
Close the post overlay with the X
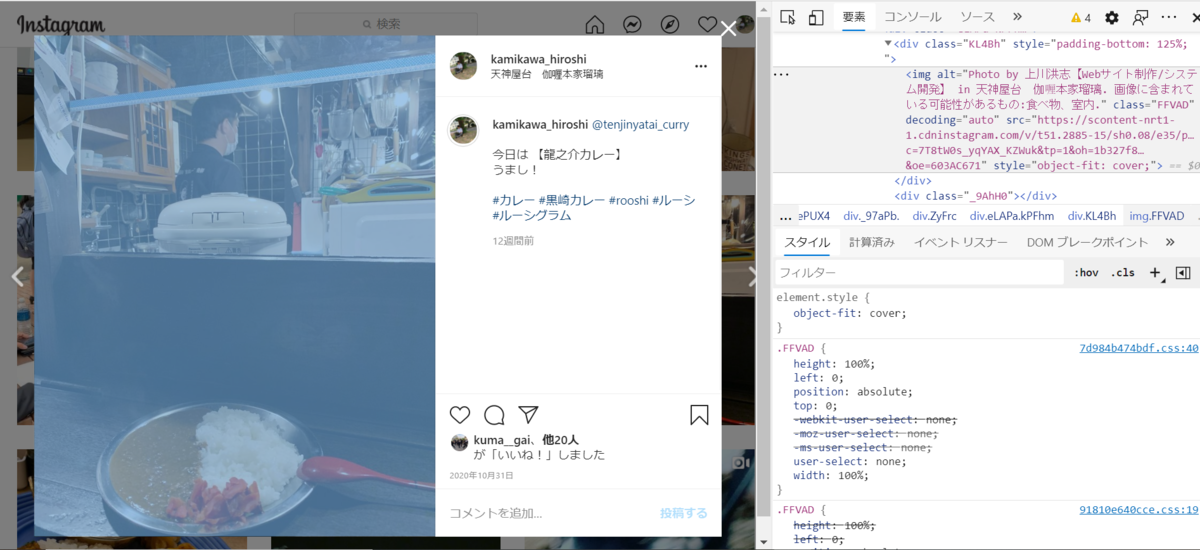pos(728,28)
